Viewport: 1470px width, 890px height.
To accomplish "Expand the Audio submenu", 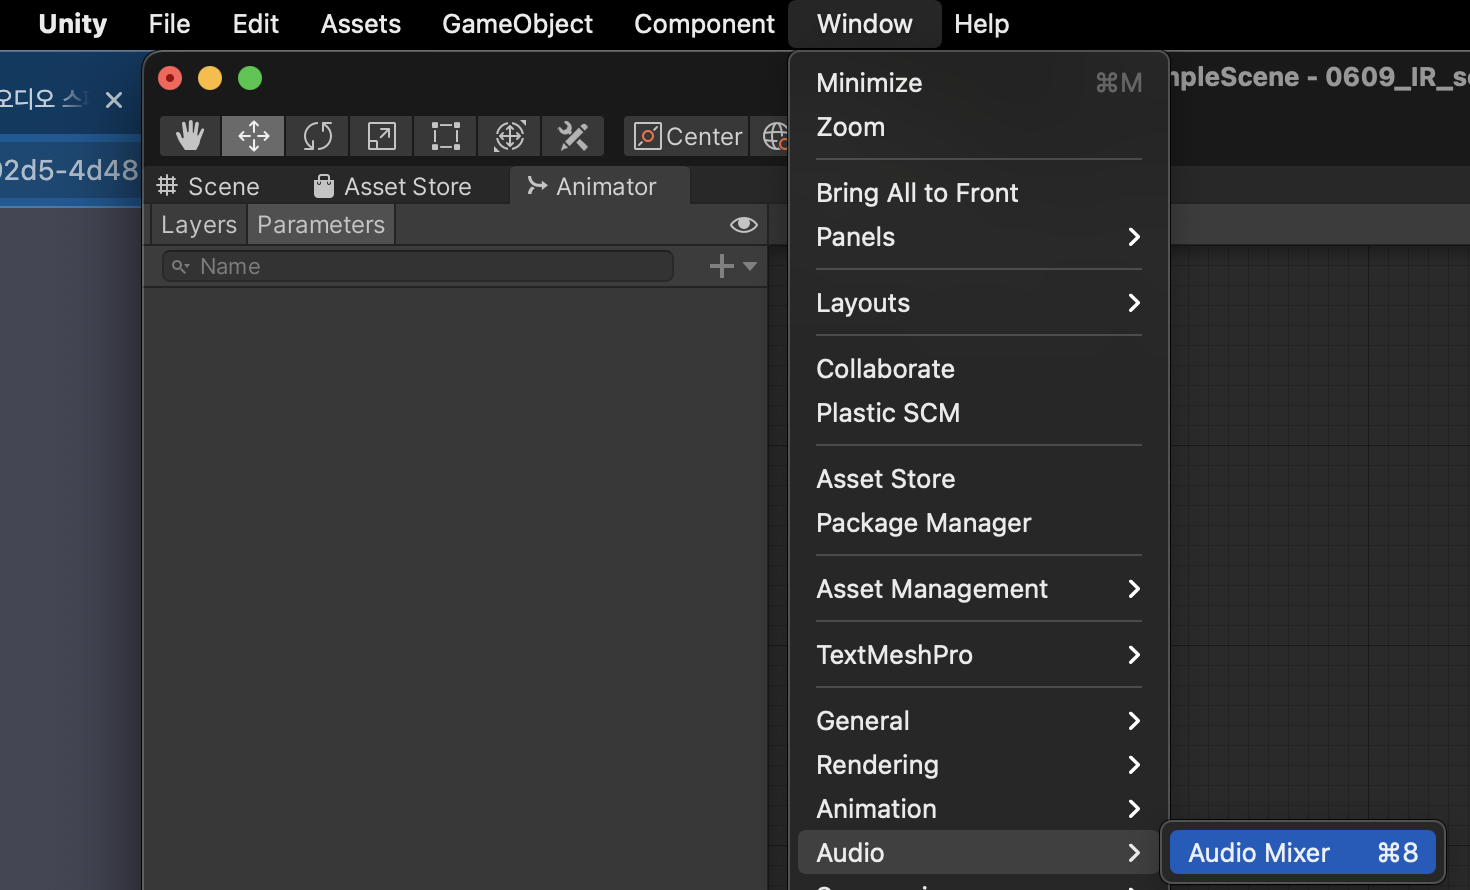I will point(979,853).
